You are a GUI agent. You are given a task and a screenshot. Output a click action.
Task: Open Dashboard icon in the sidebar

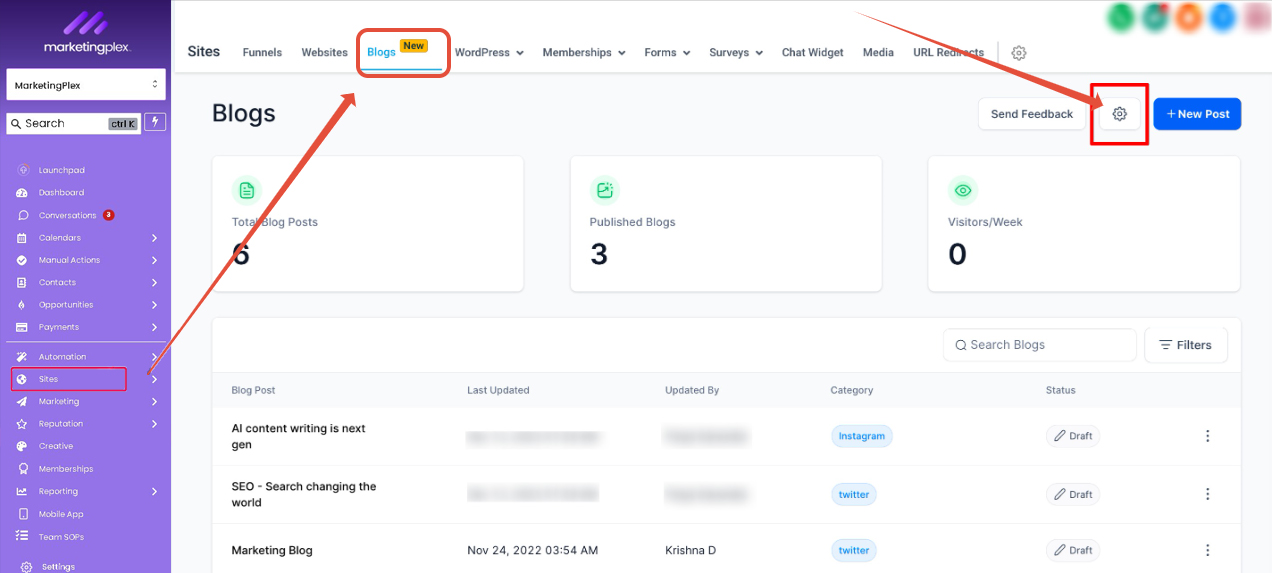[22, 192]
